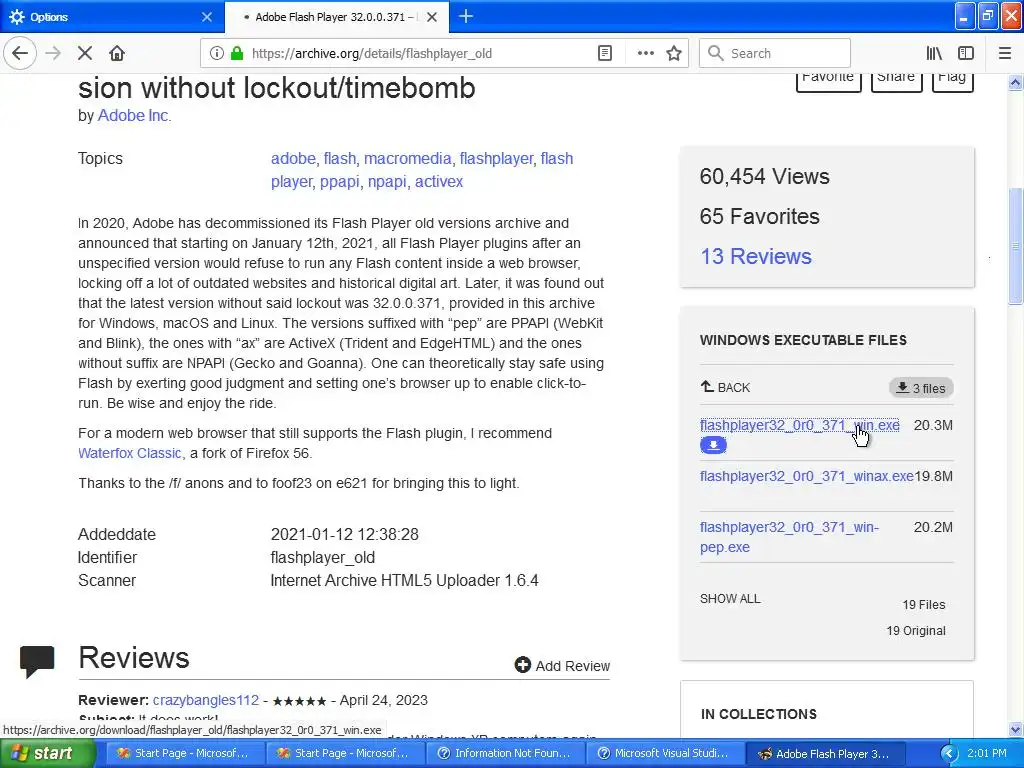Stop loading the current page
The width and height of the screenshot is (1024, 768).
(85, 54)
